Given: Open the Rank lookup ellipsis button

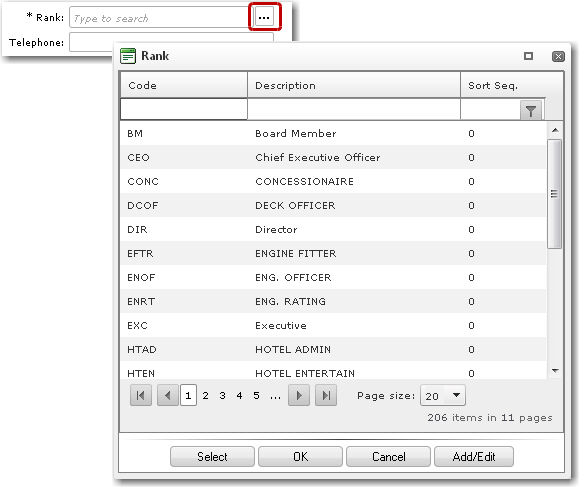Looking at the screenshot, I should pyautogui.click(x=264, y=17).
